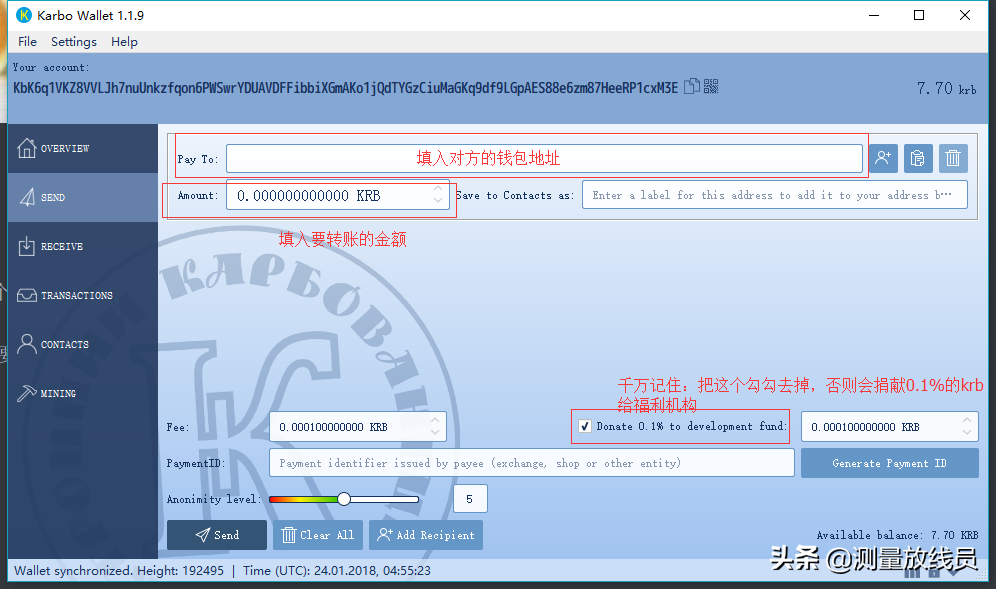This screenshot has height=589, width=996.
Task: Click the account address starting with KbK6q1VKZ8
Action: (346, 88)
